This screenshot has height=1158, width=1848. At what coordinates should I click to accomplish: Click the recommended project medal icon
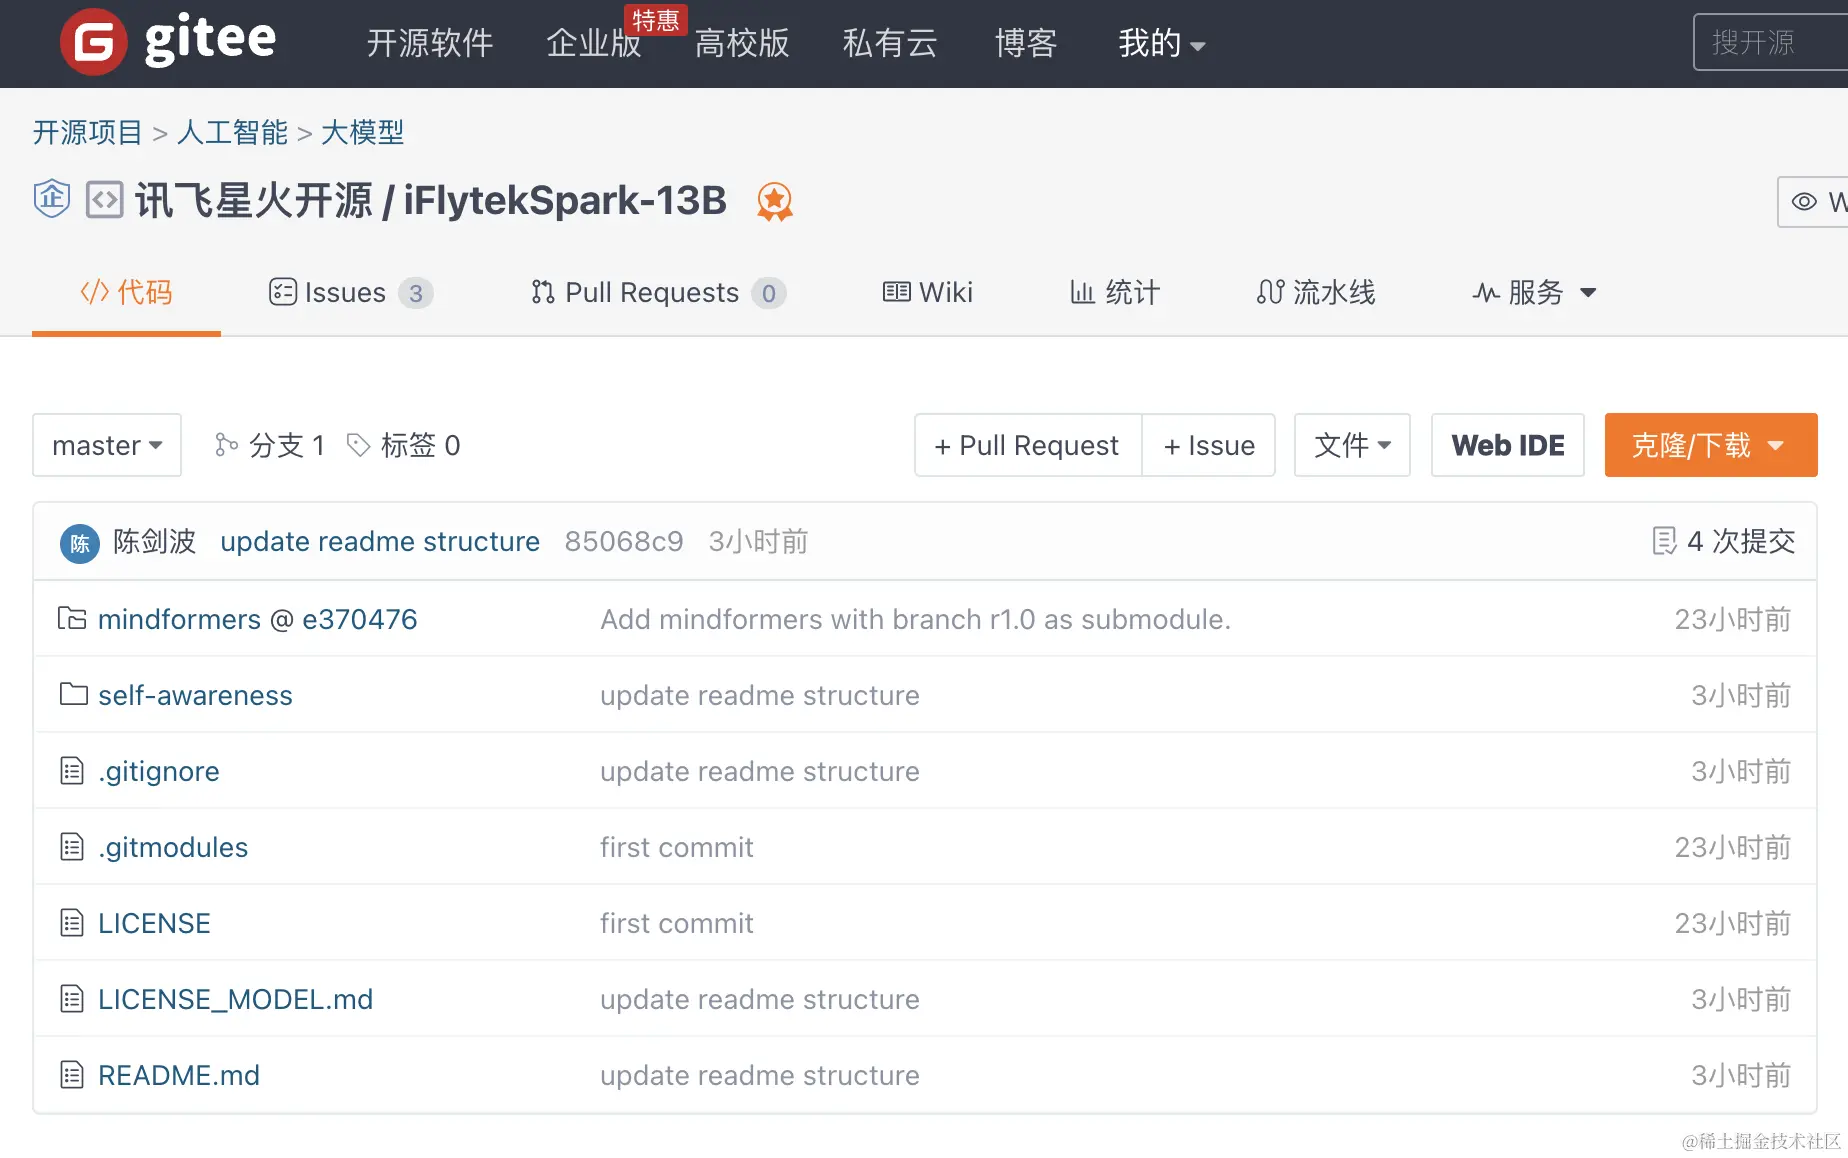pyautogui.click(x=775, y=201)
